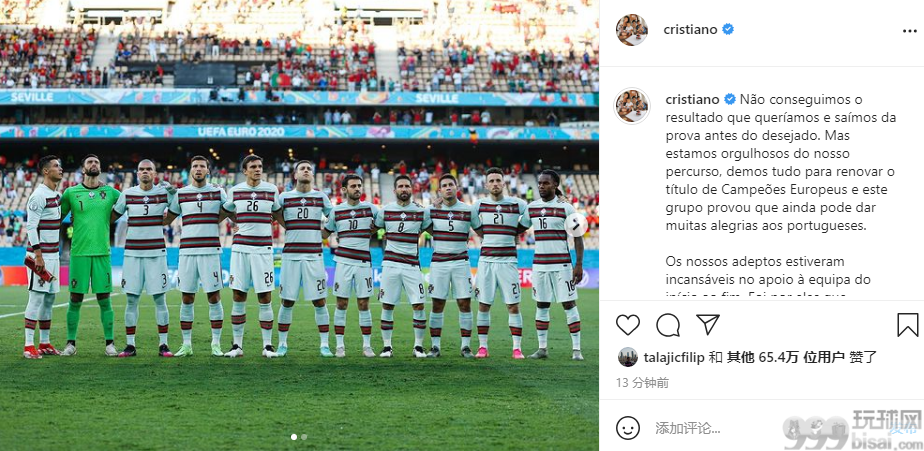Click cristiano username in post header
Image resolution: width=924 pixels, height=451 pixels.
690,29
